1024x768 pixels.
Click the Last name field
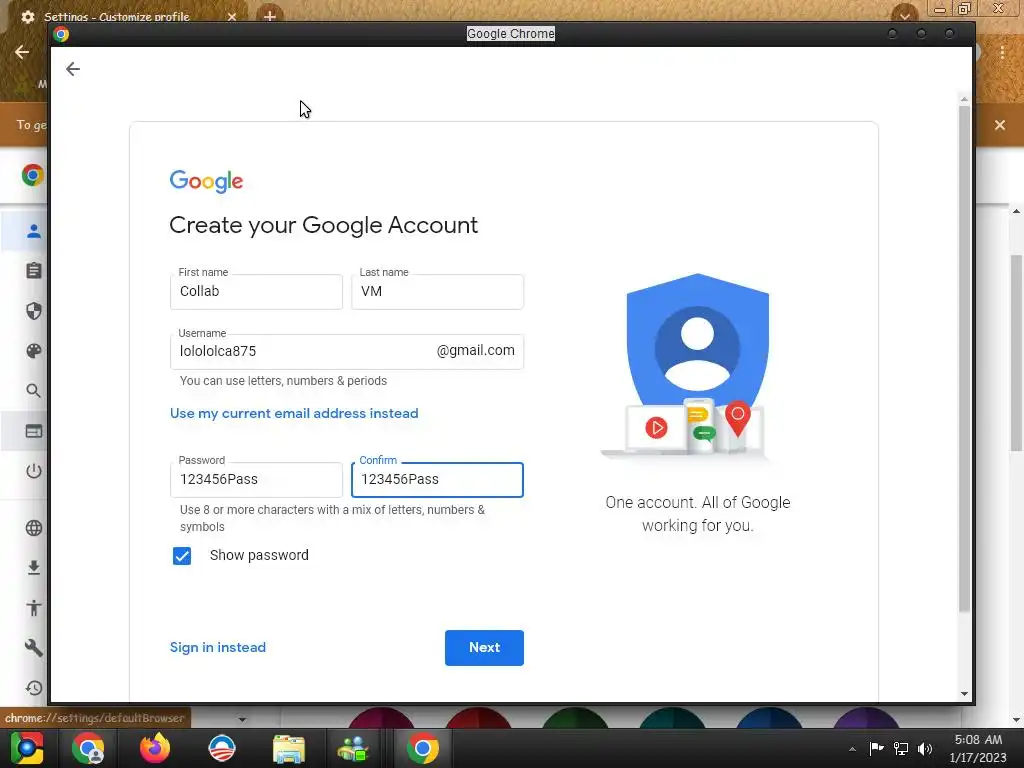pyautogui.click(x=438, y=291)
